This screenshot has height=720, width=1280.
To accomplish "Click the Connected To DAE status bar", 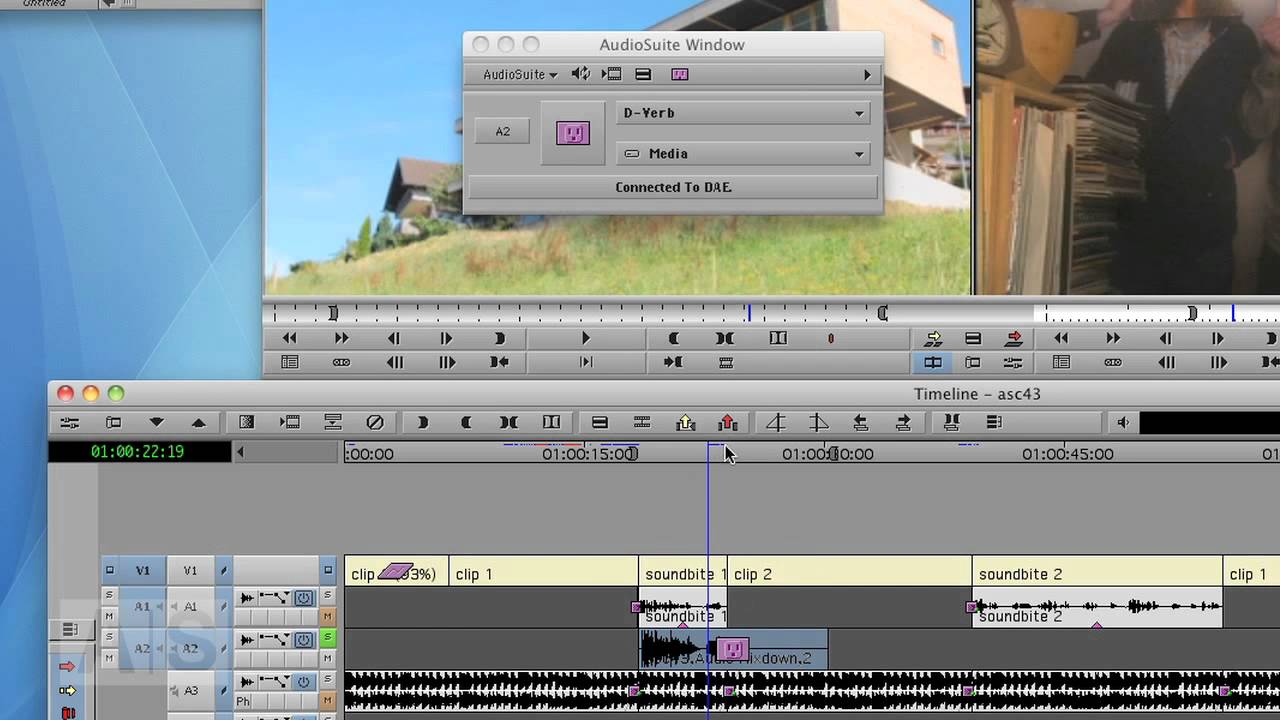I will pyautogui.click(x=673, y=187).
